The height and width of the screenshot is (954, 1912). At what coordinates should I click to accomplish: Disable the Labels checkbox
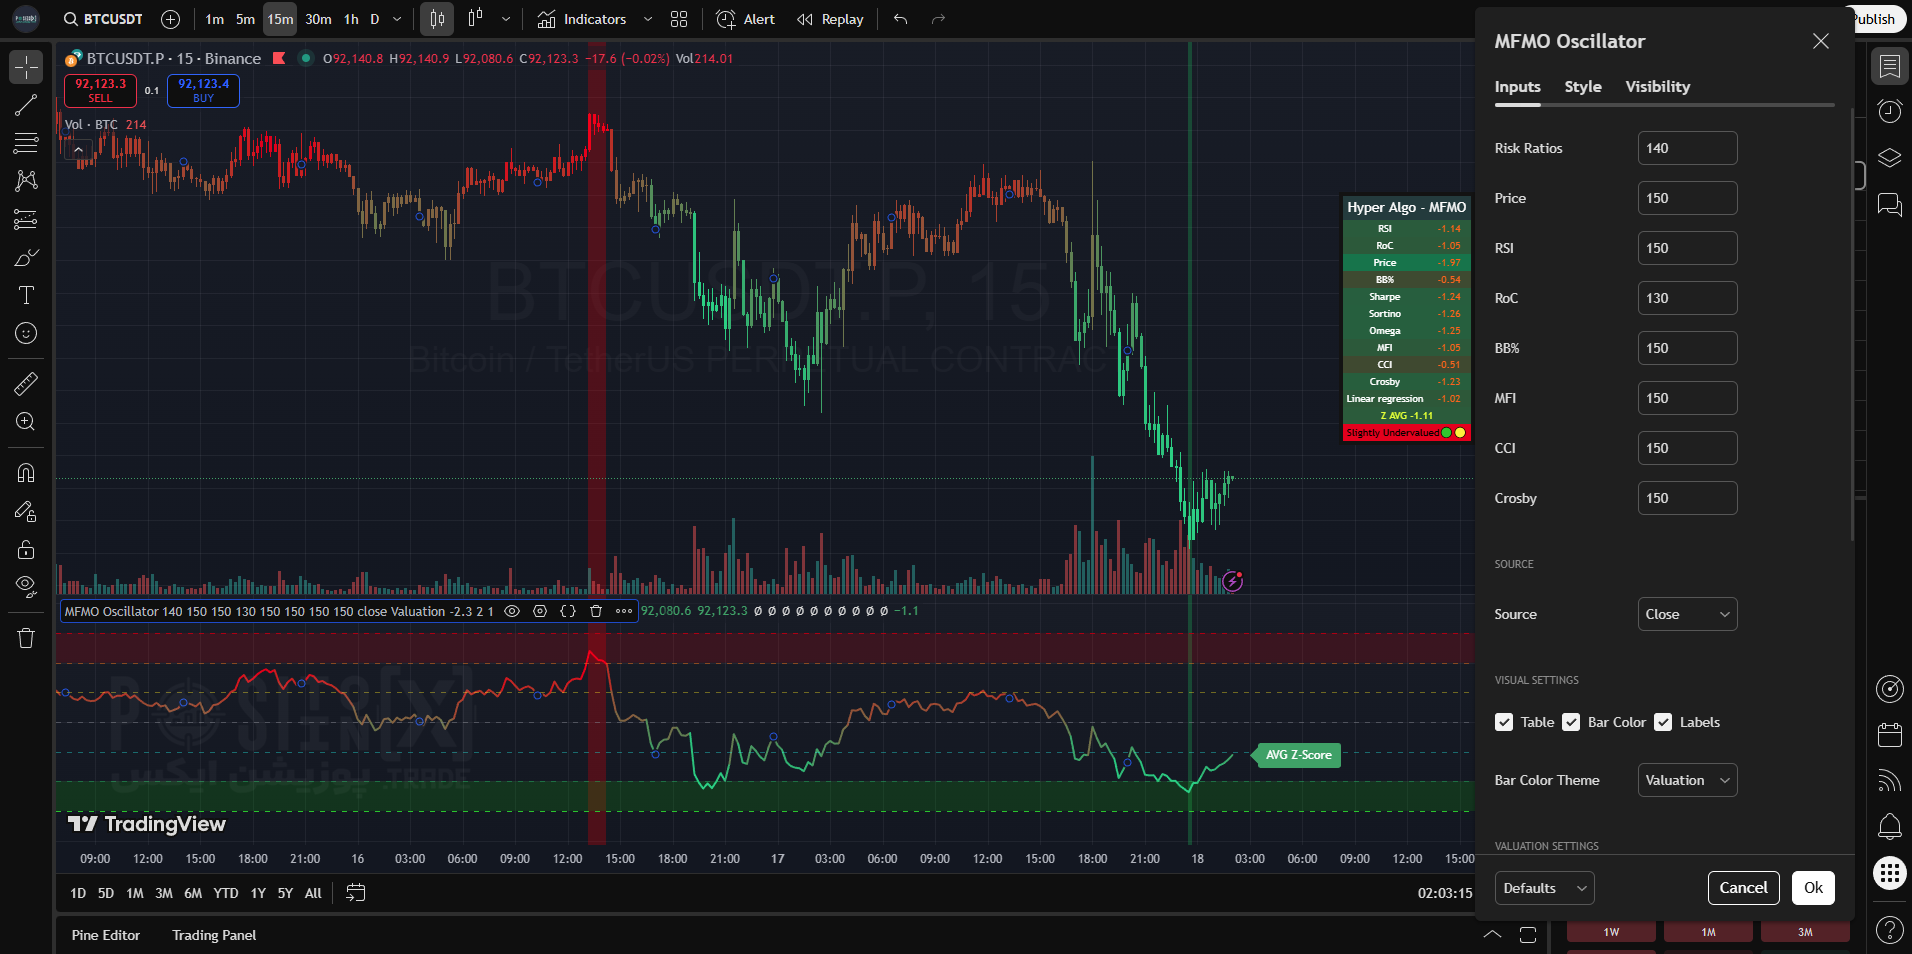tap(1663, 722)
